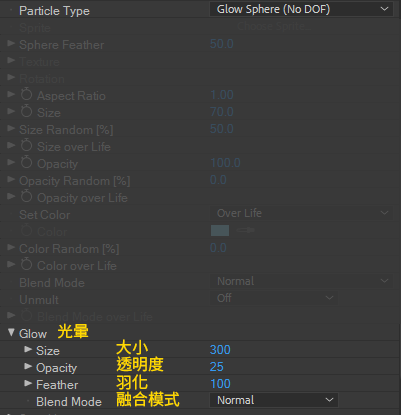
Task: Expand the Blend Mode over Life property
Action: (11, 315)
